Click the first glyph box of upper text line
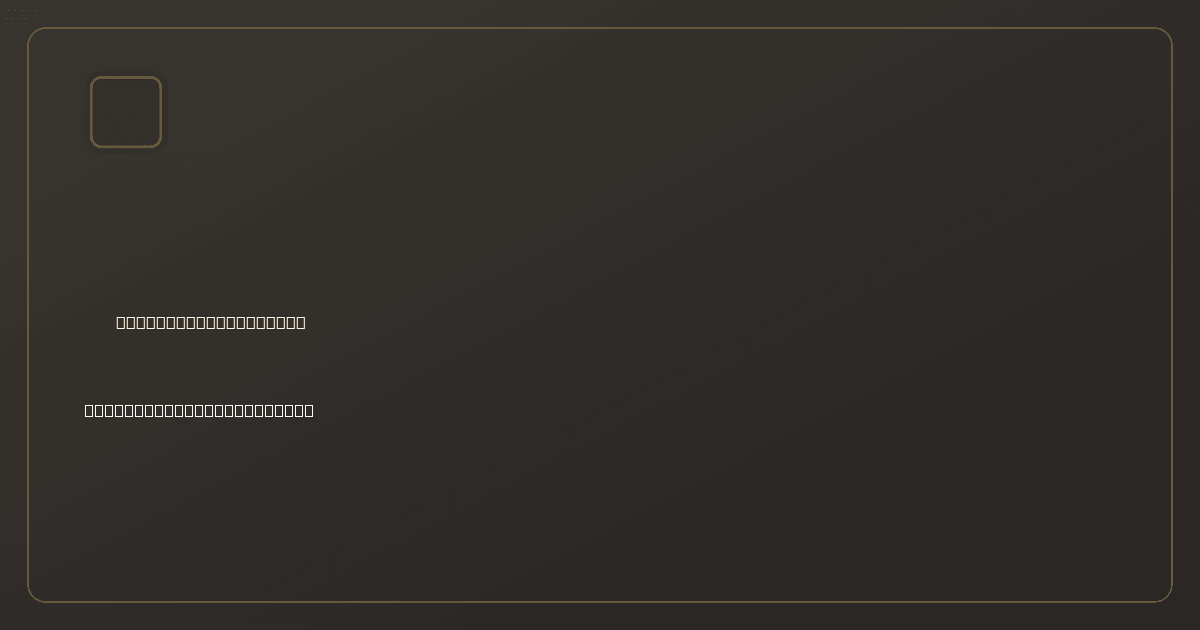Image resolution: width=1200 pixels, height=630 pixels. [x=122, y=322]
